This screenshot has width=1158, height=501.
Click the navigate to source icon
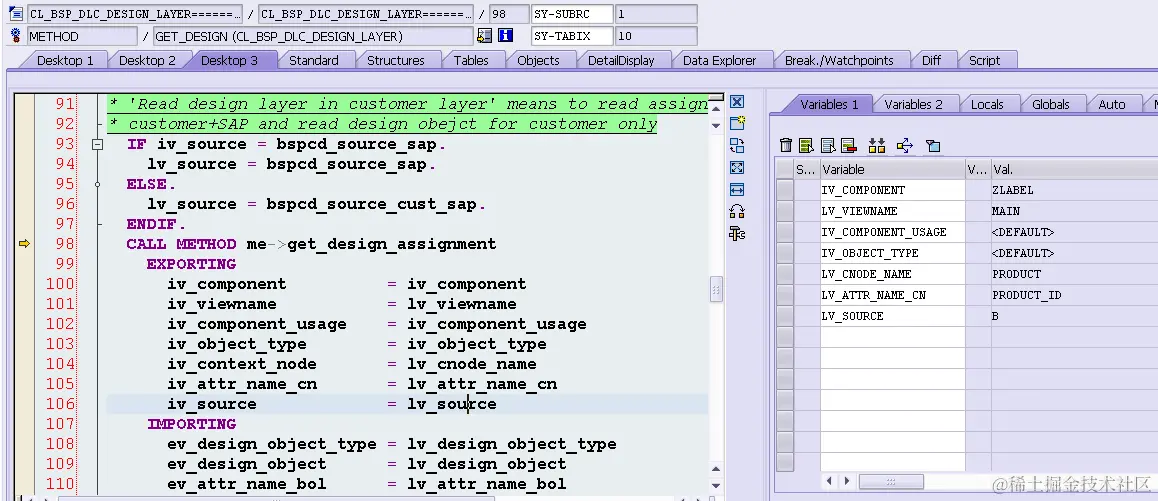(484, 35)
